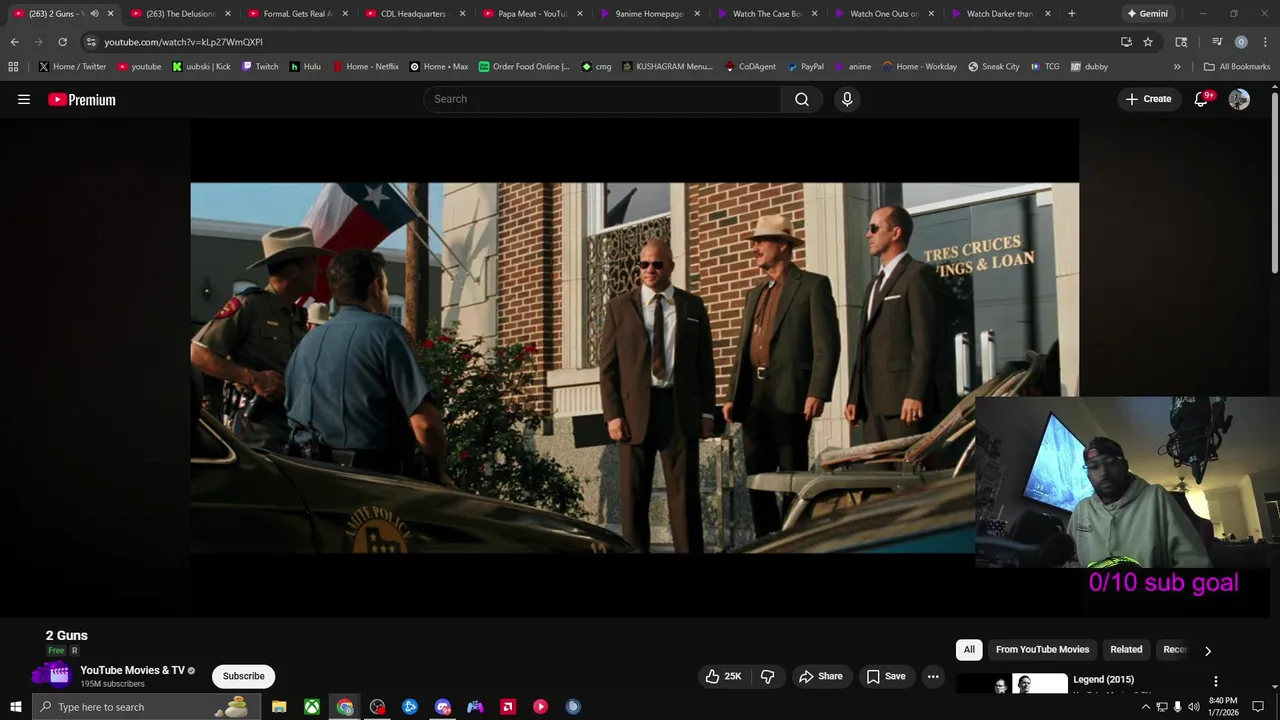
Task: Go to YouTube Premium home logo
Action: [82, 100]
